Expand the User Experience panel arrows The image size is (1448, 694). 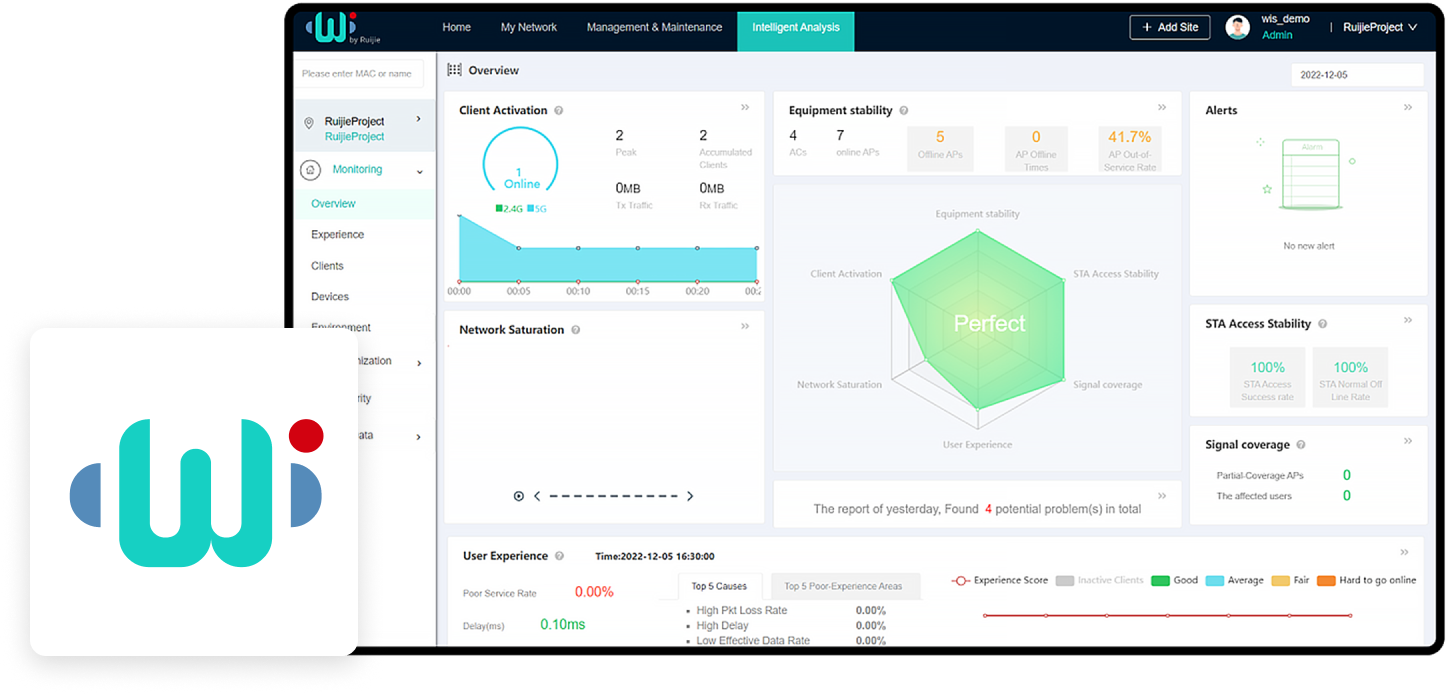click(x=1404, y=552)
